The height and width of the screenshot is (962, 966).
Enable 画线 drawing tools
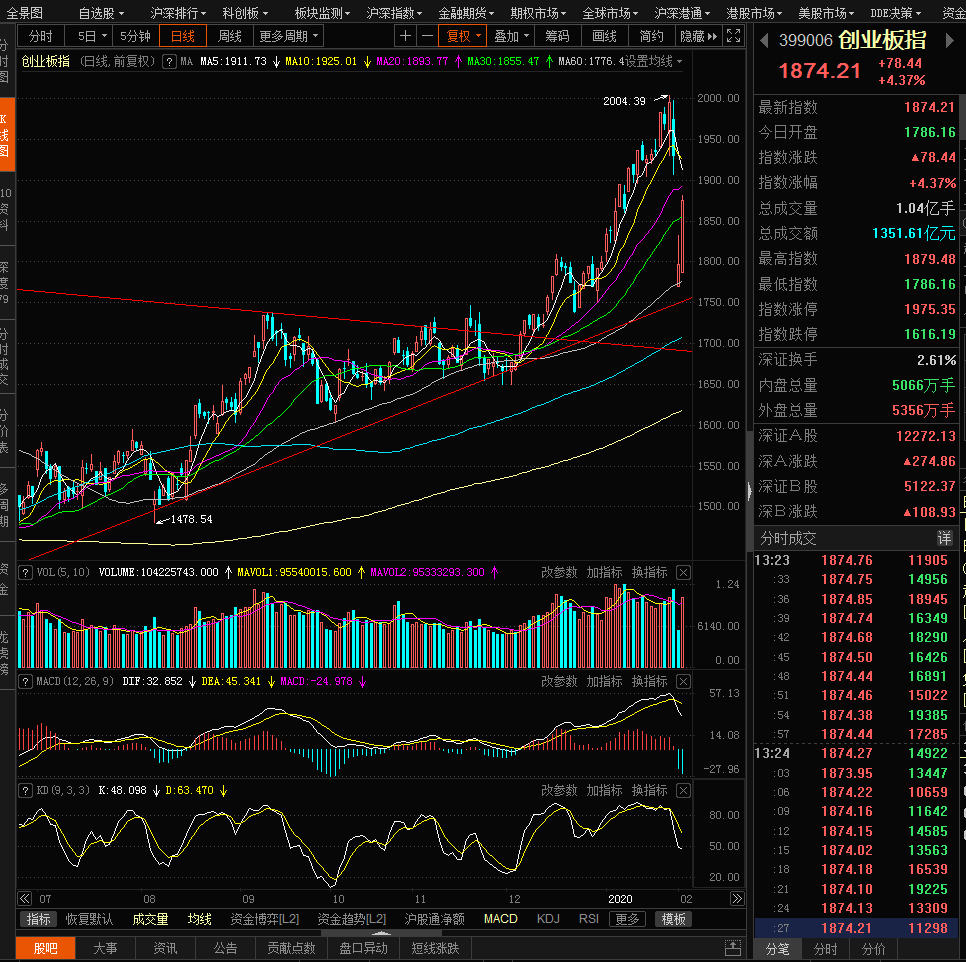[x=604, y=36]
